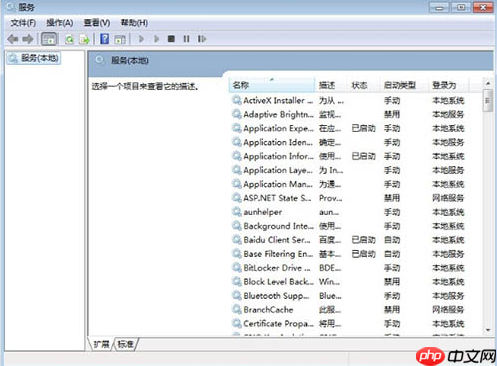
Task: Select the Block Level Backup service
Action: [348, 282]
